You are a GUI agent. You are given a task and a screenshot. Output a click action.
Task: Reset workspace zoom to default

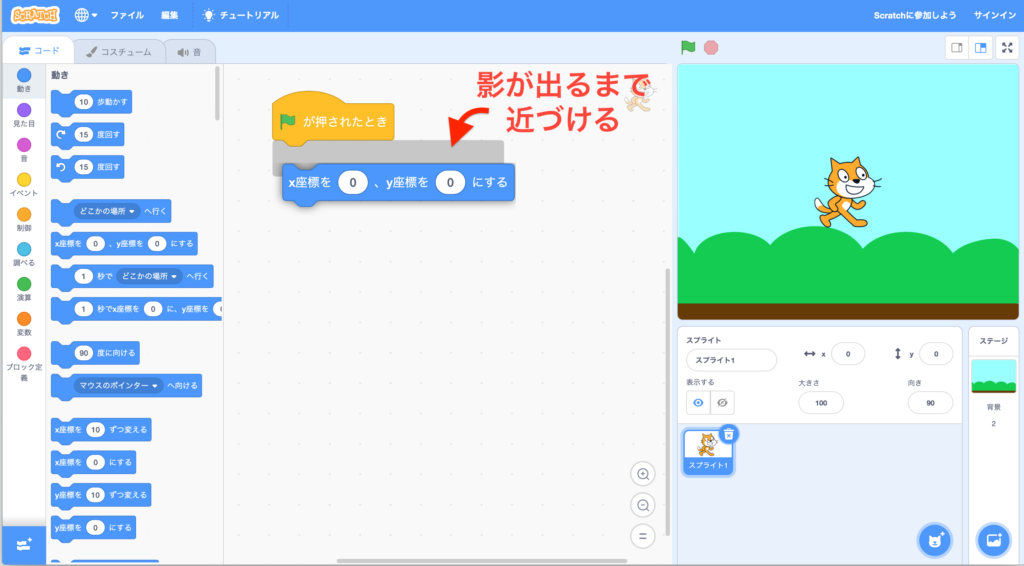(x=643, y=536)
